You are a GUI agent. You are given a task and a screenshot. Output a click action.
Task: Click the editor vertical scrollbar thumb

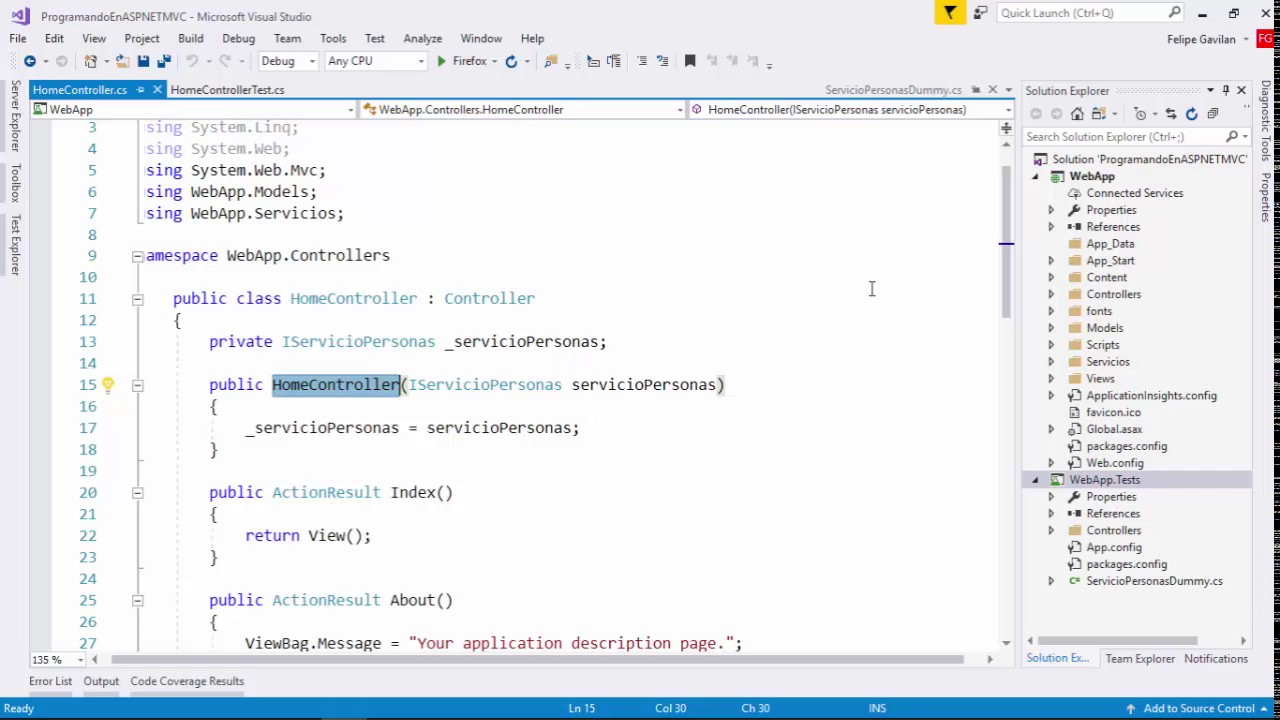(x=1006, y=240)
